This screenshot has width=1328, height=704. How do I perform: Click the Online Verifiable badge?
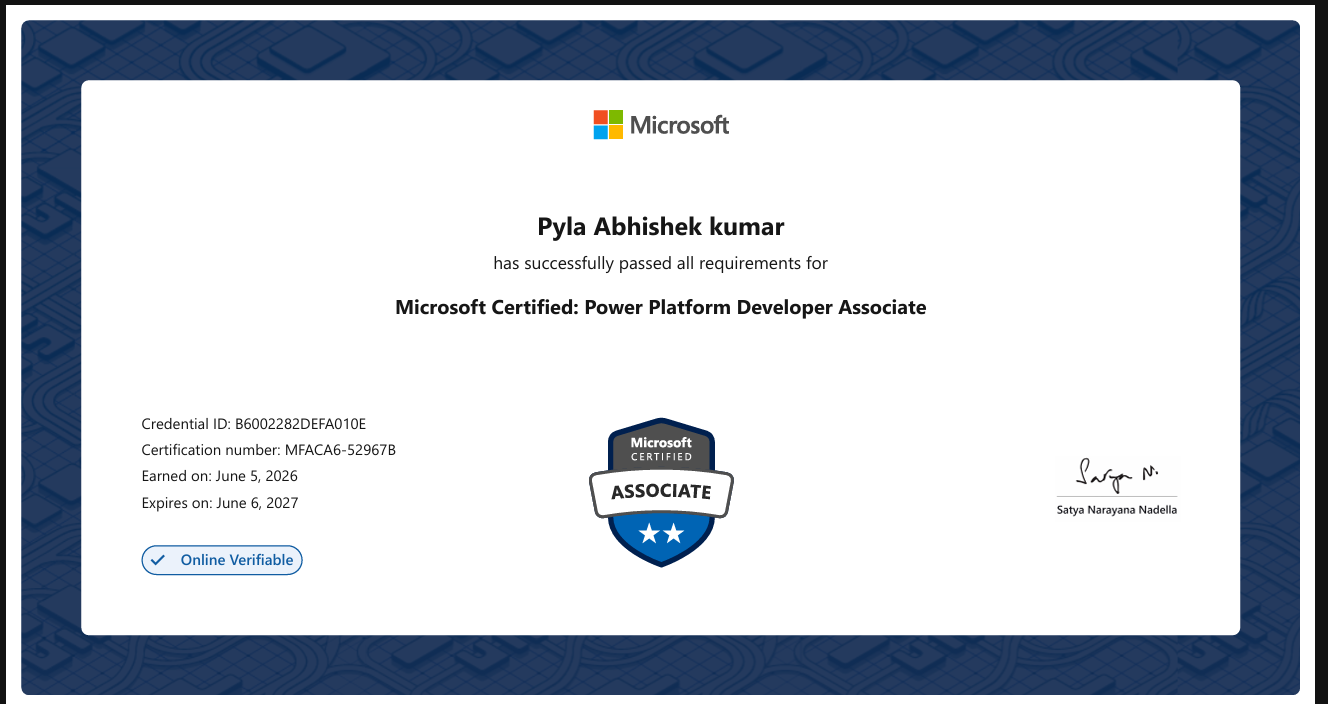(222, 560)
